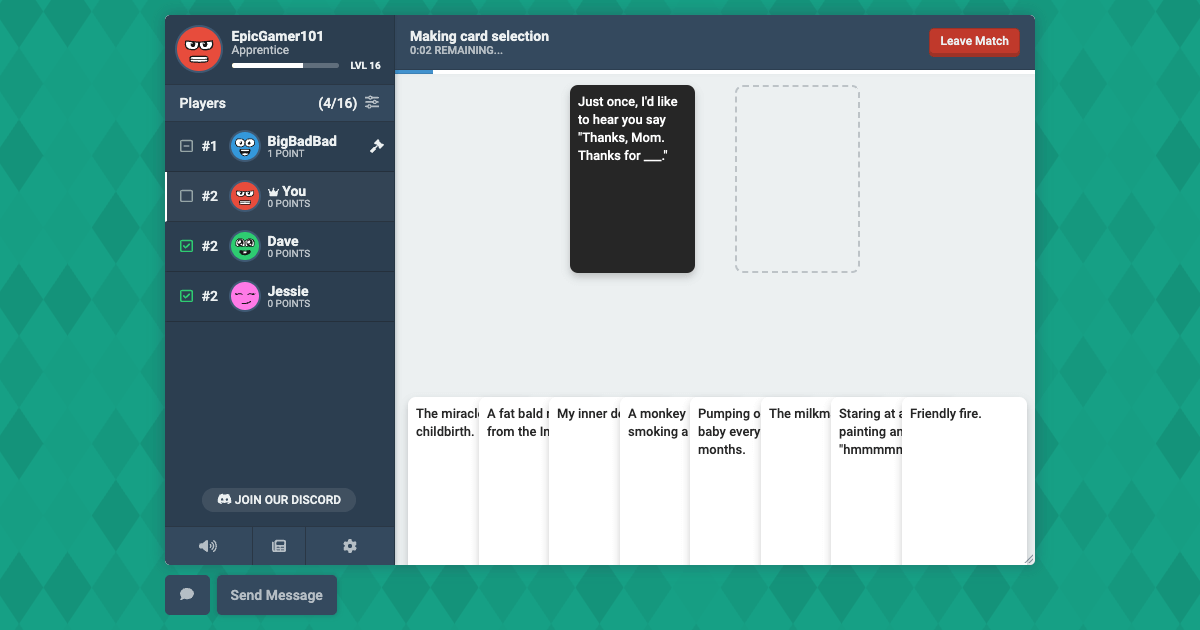The image size is (1200, 630).
Task: Click EpicGamer101's avatar
Action: click(x=198, y=48)
